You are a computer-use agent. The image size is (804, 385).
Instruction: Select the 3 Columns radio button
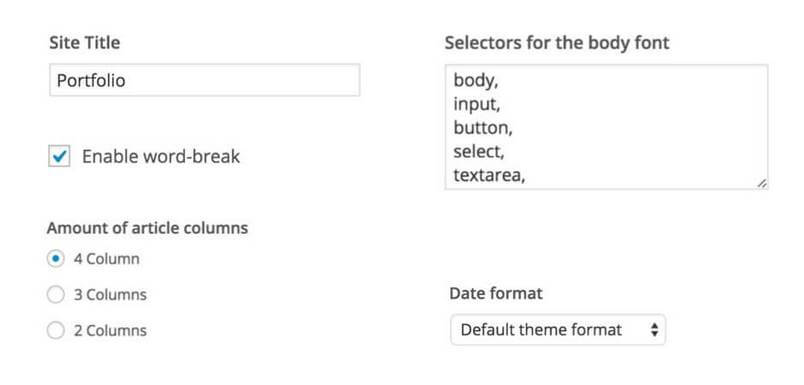click(x=55, y=295)
